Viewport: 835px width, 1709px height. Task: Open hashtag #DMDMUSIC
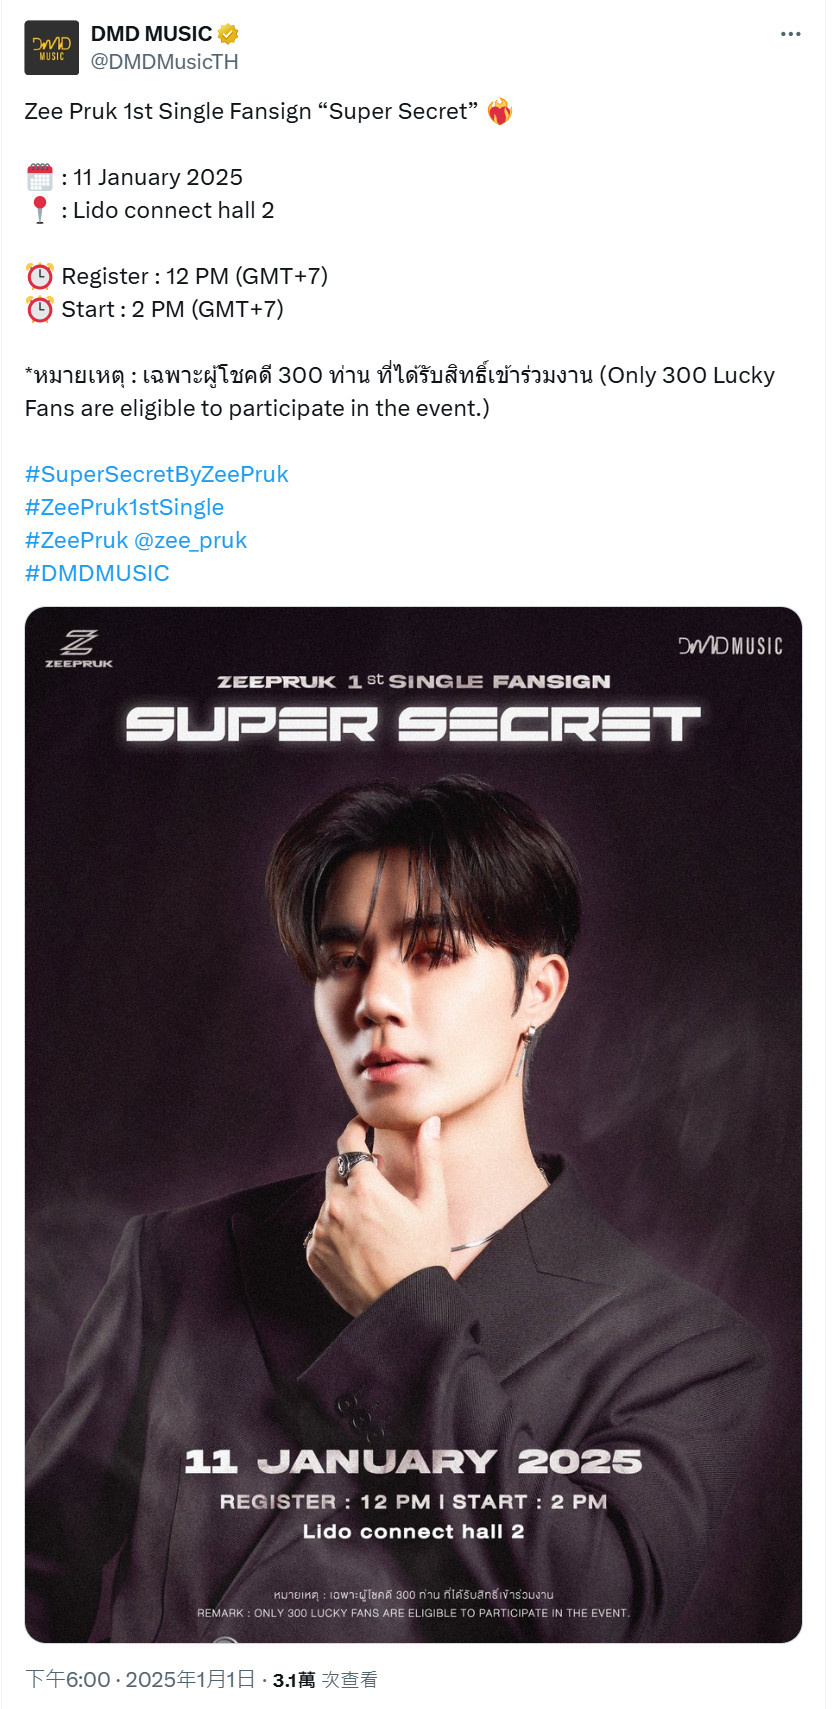97,573
